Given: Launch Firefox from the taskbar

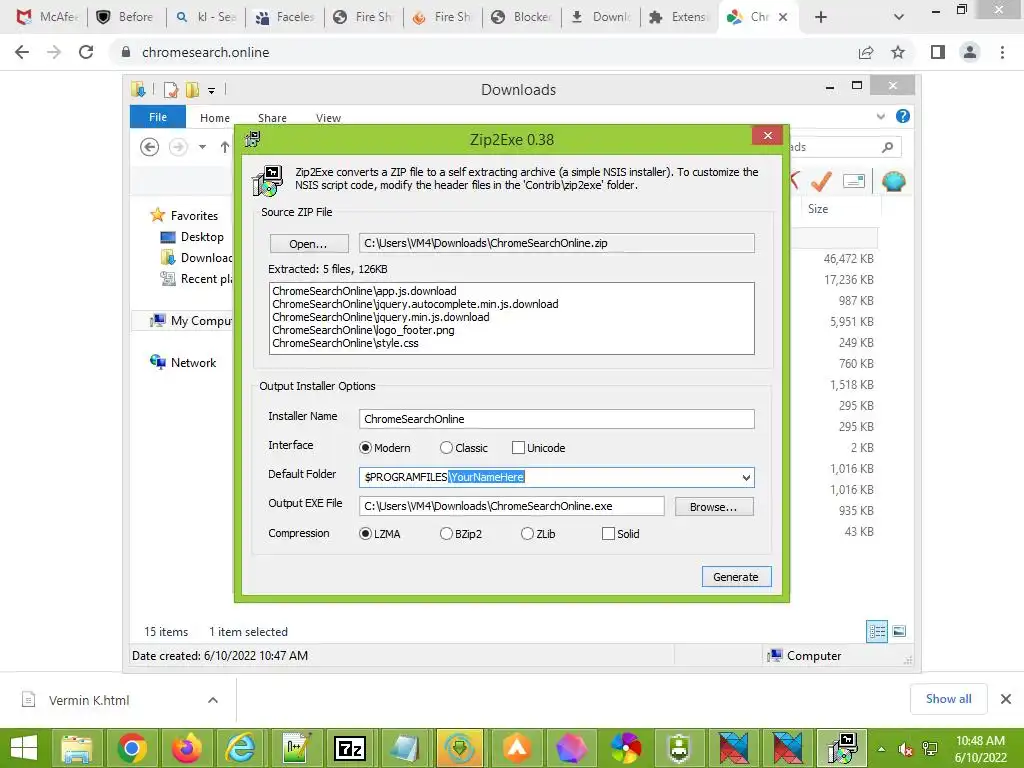Looking at the screenshot, I should tap(187, 748).
